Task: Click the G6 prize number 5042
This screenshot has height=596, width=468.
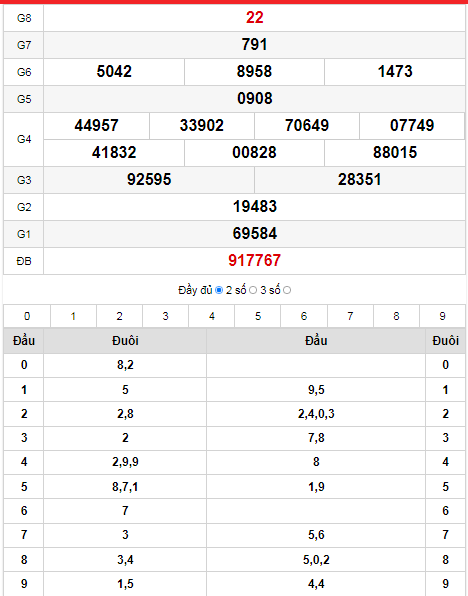Action: coord(114,71)
